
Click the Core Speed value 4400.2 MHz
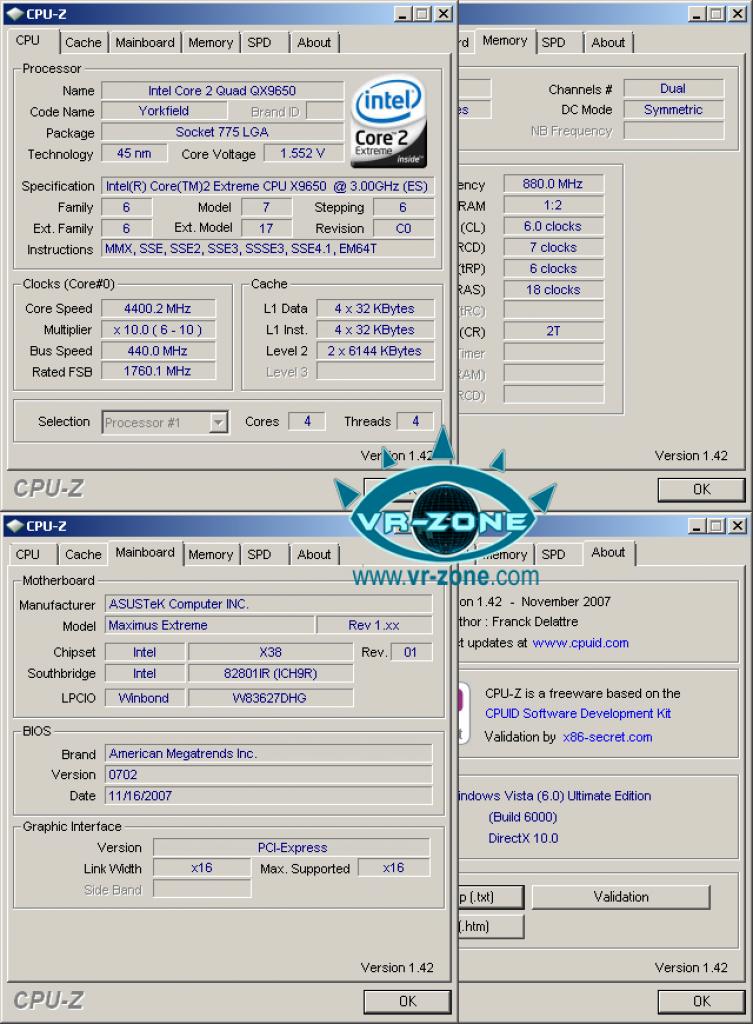[157, 308]
